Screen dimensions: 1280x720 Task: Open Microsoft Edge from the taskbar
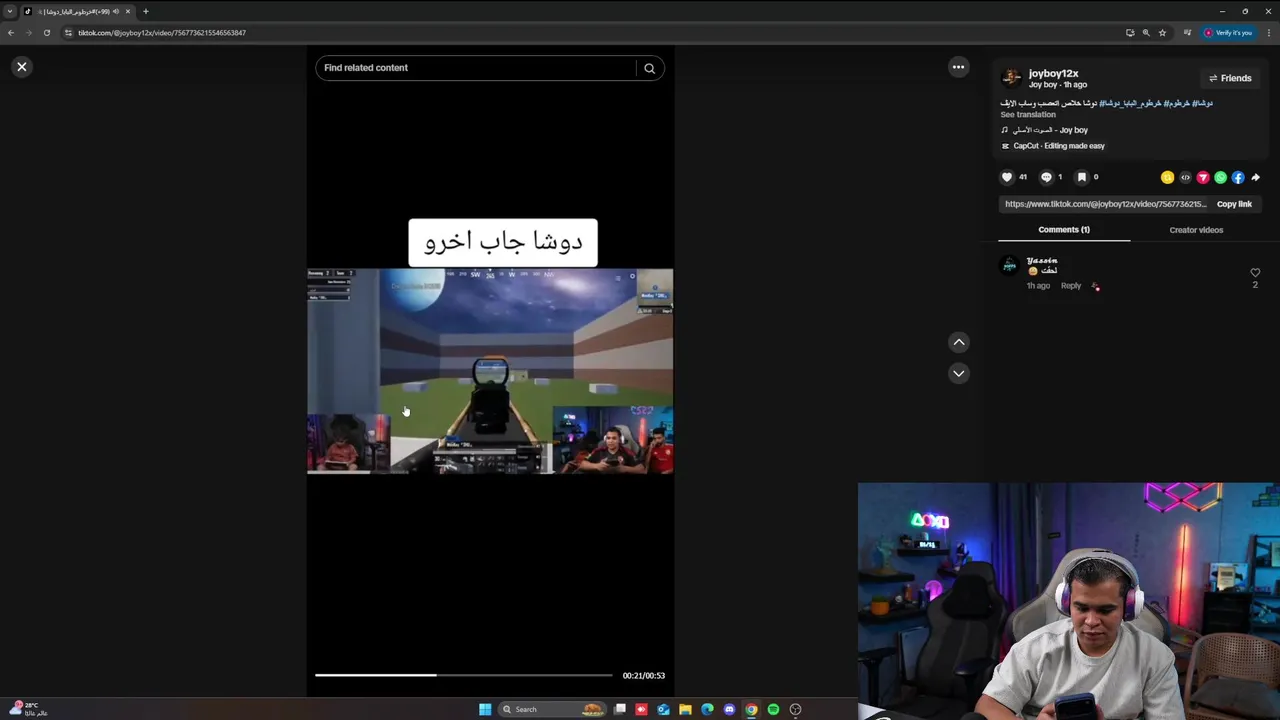(707, 709)
